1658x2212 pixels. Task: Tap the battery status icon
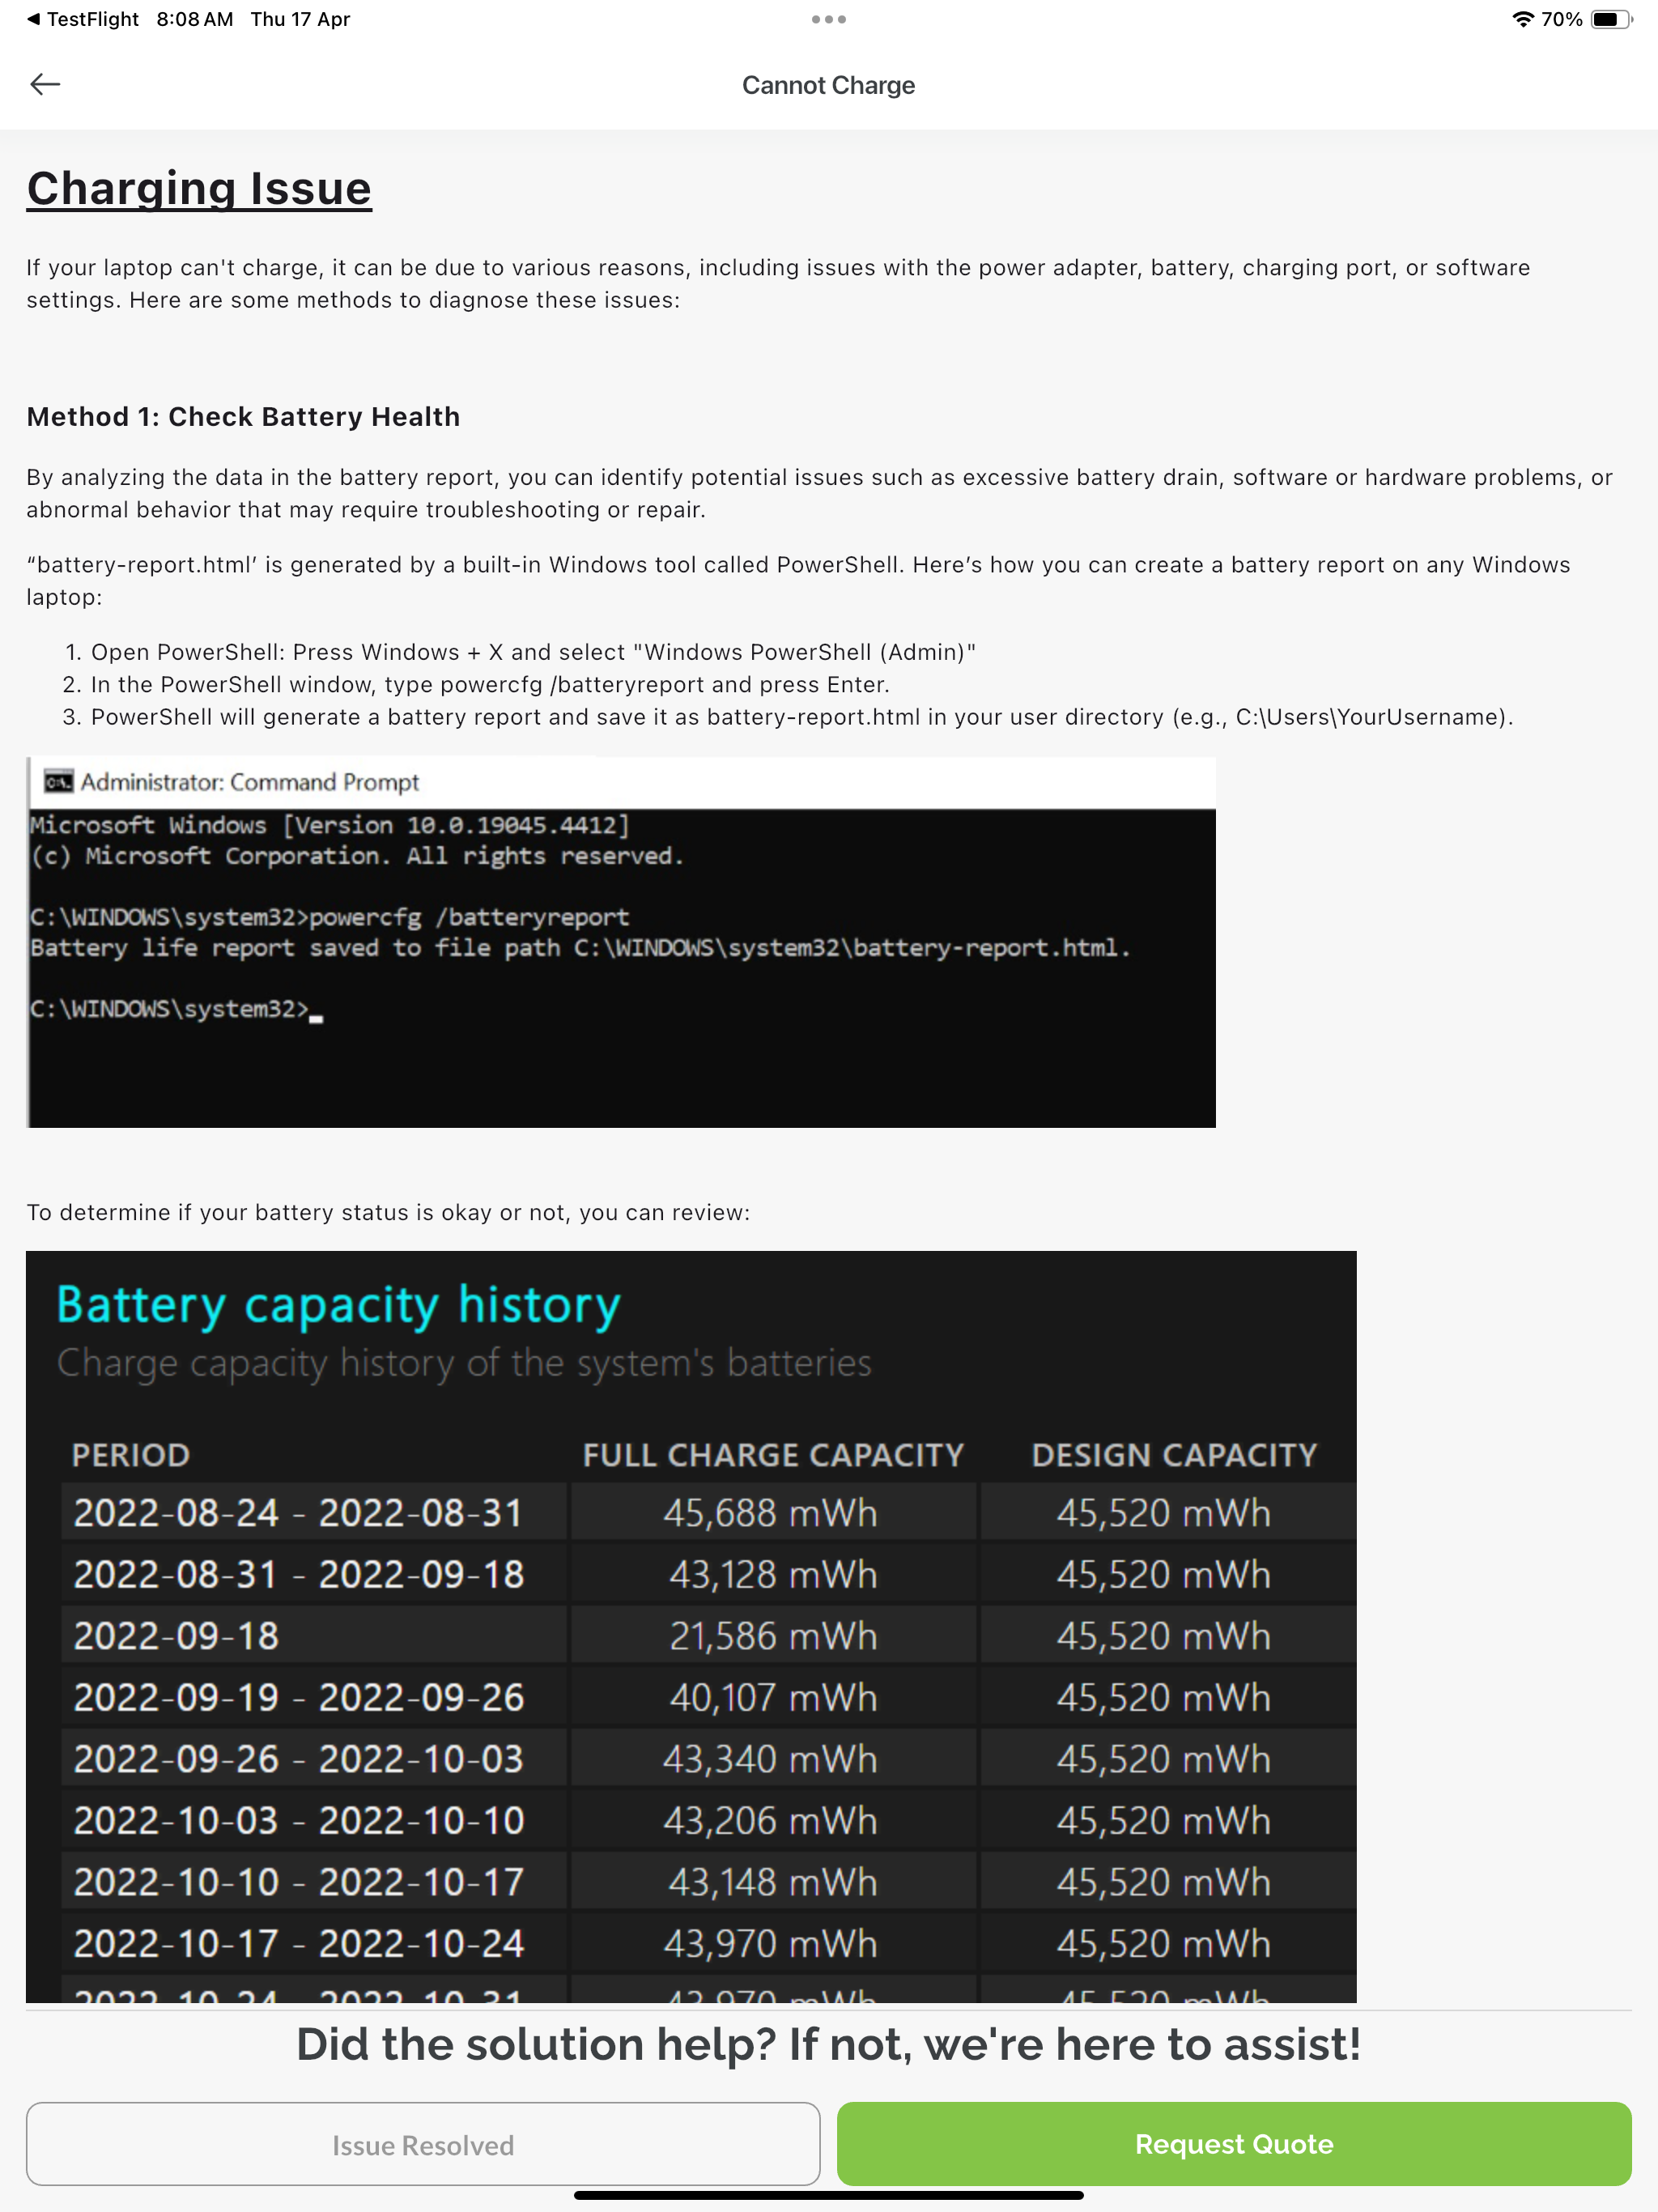point(1610,19)
